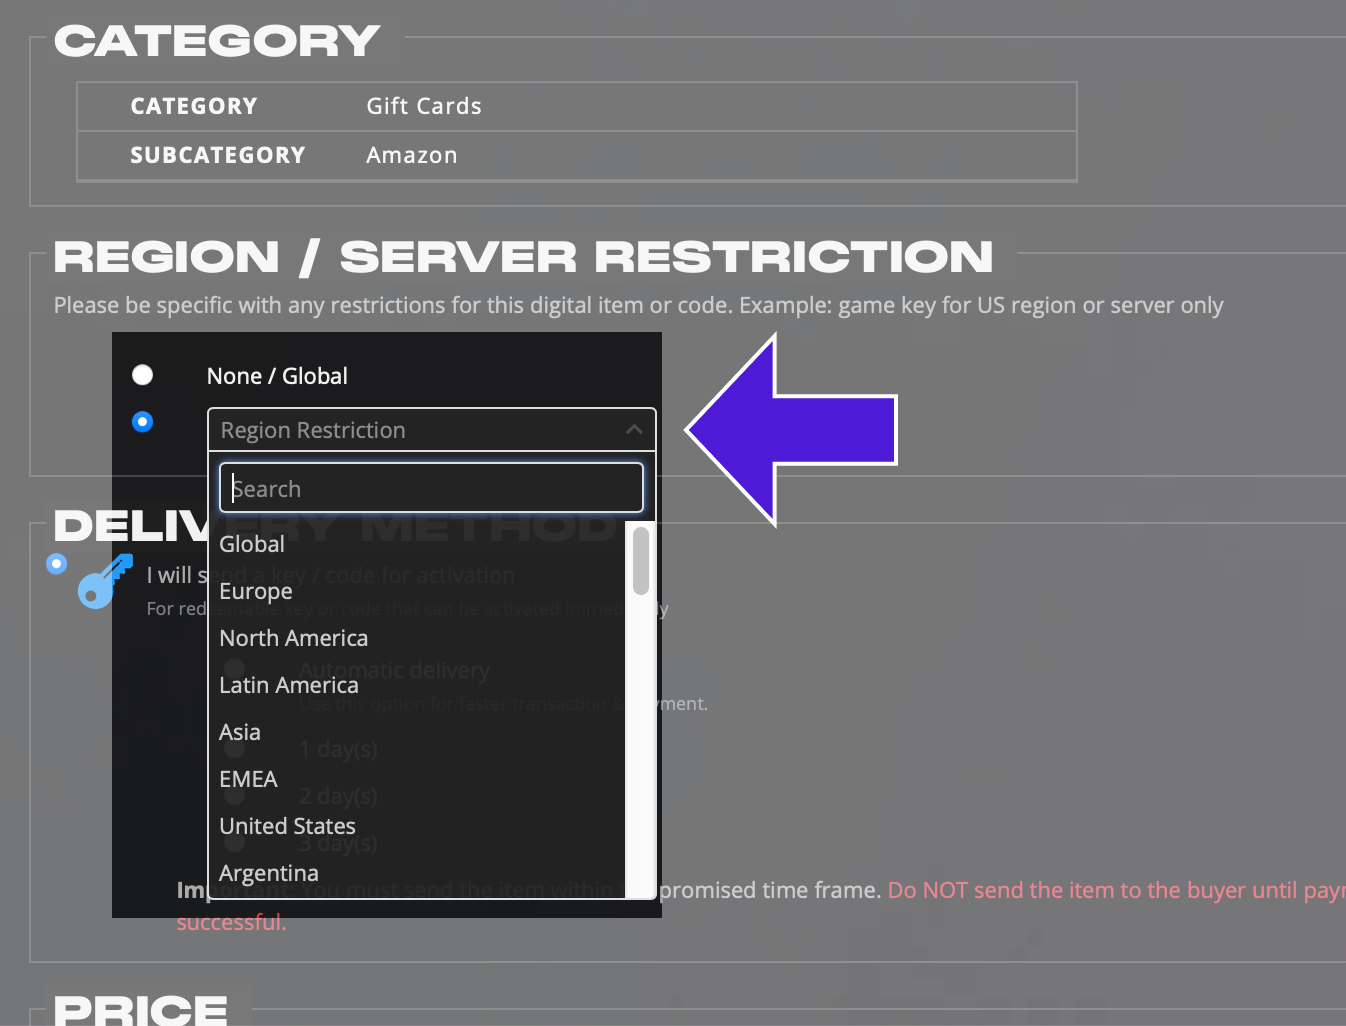
Task: Choose United States from the list
Action: click(288, 826)
